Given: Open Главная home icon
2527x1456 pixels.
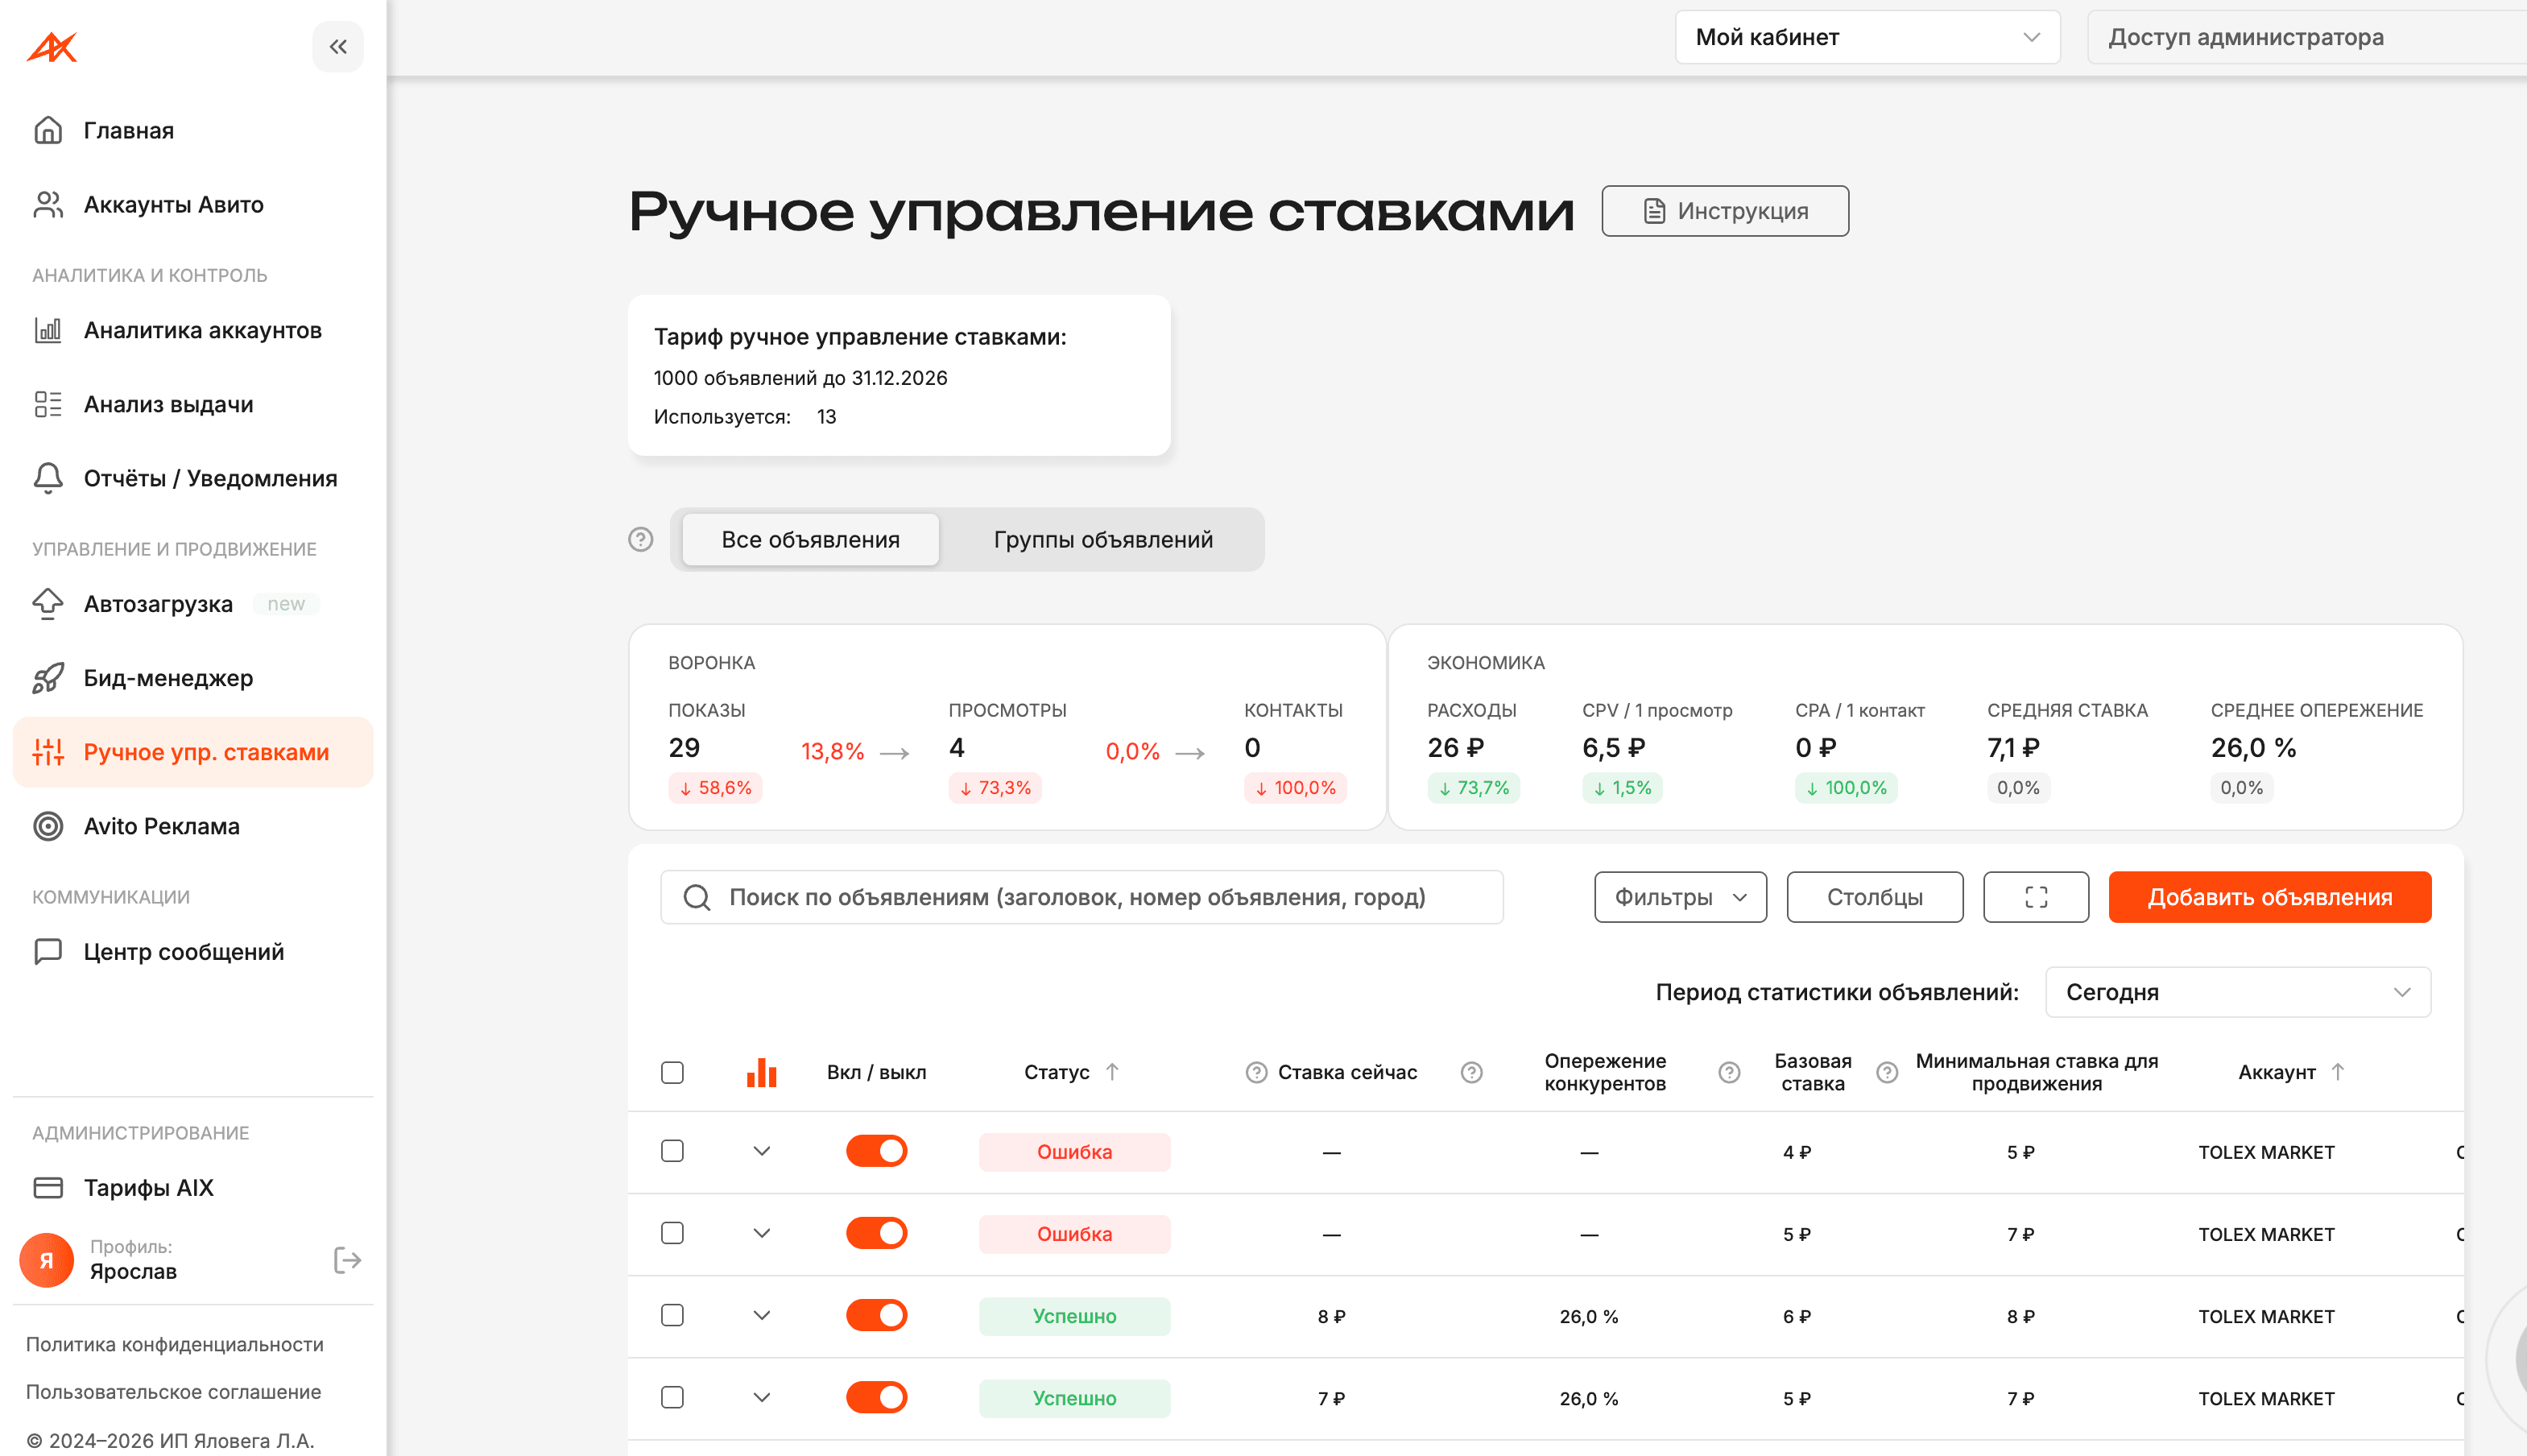Looking at the screenshot, I should tap(48, 130).
